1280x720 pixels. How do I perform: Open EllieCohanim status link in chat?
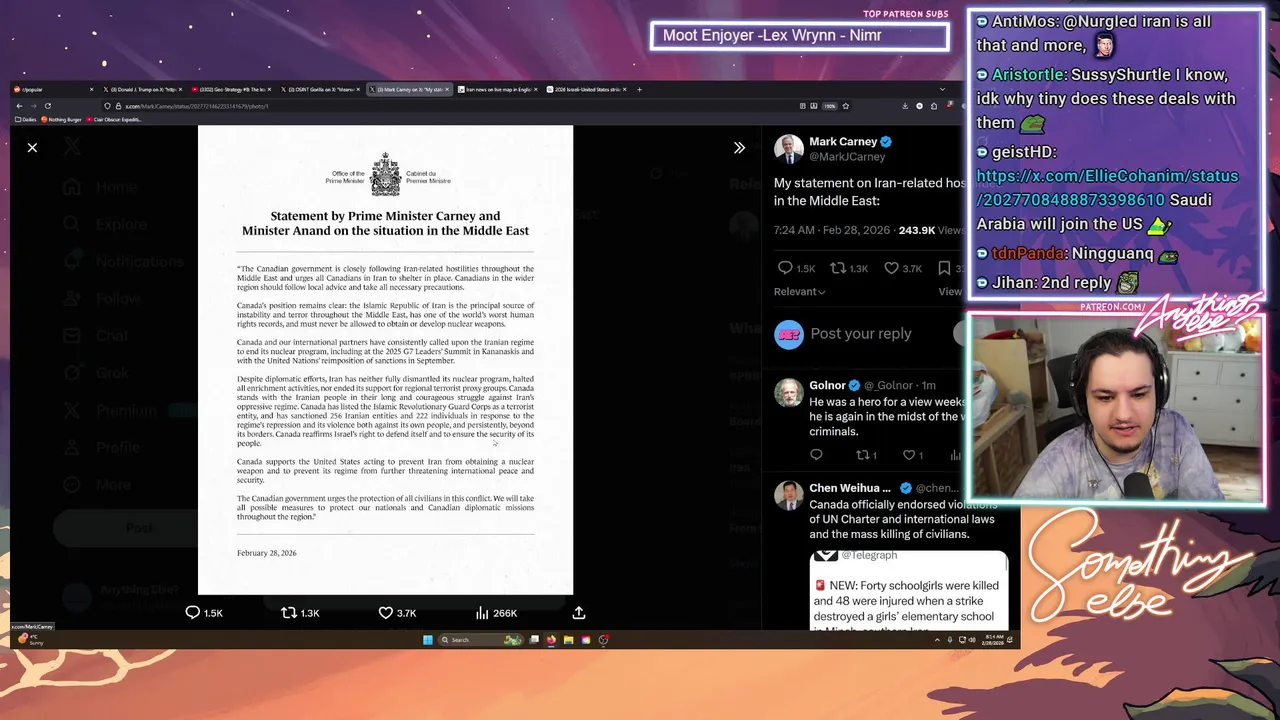pos(1107,188)
